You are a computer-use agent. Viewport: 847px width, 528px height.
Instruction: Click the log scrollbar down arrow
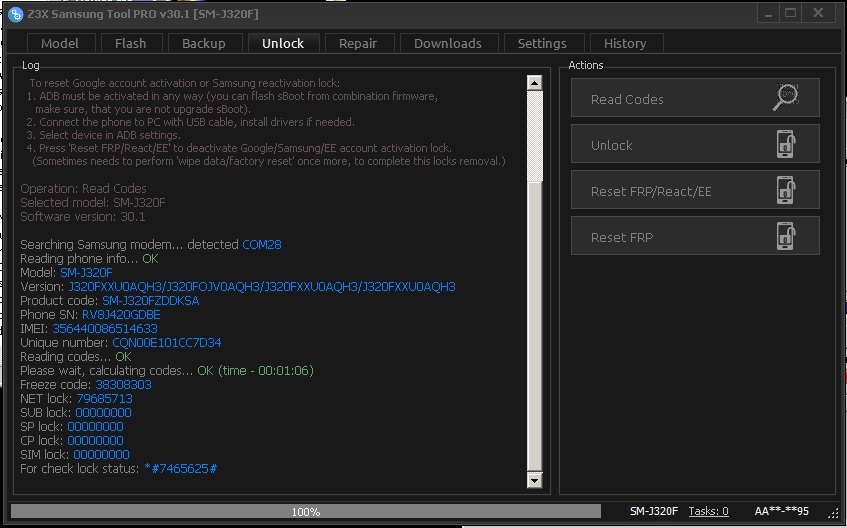coord(534,480)
